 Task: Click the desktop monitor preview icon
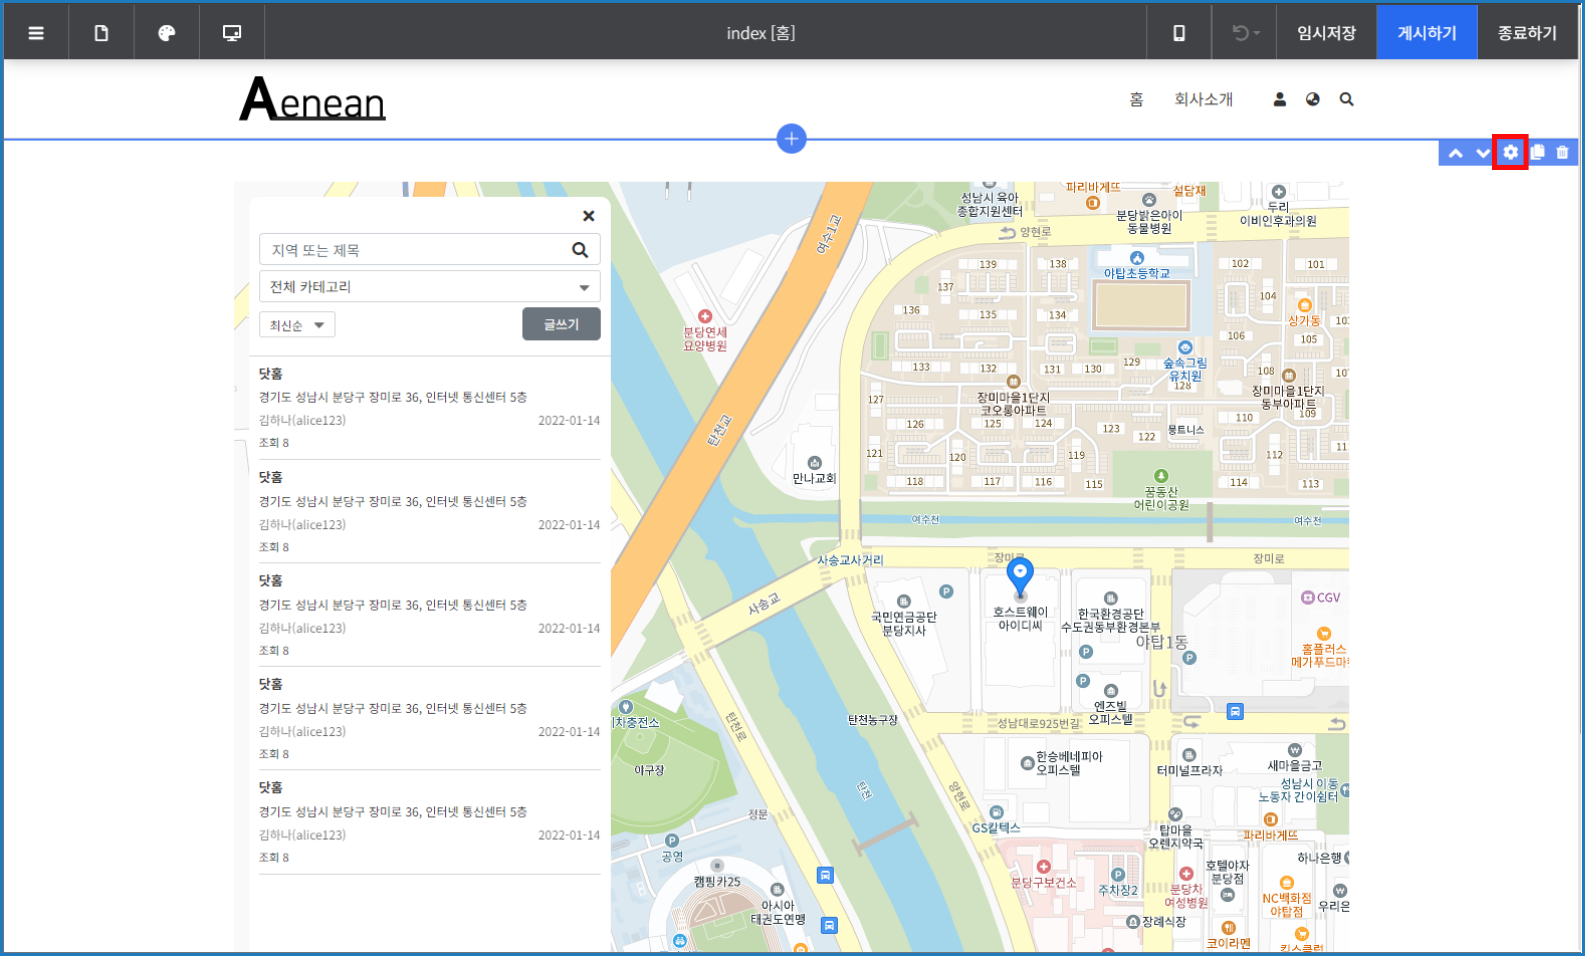coord(232,33)
